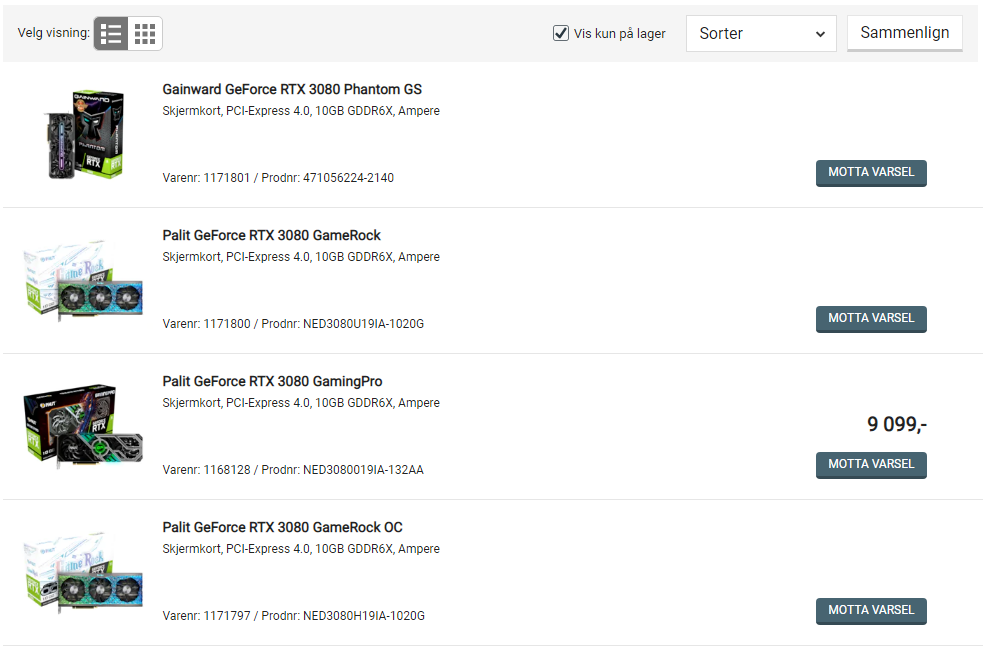Click the description under Palit GameRock OC
This screenshot has height=651, width=990.
(301, 549)
